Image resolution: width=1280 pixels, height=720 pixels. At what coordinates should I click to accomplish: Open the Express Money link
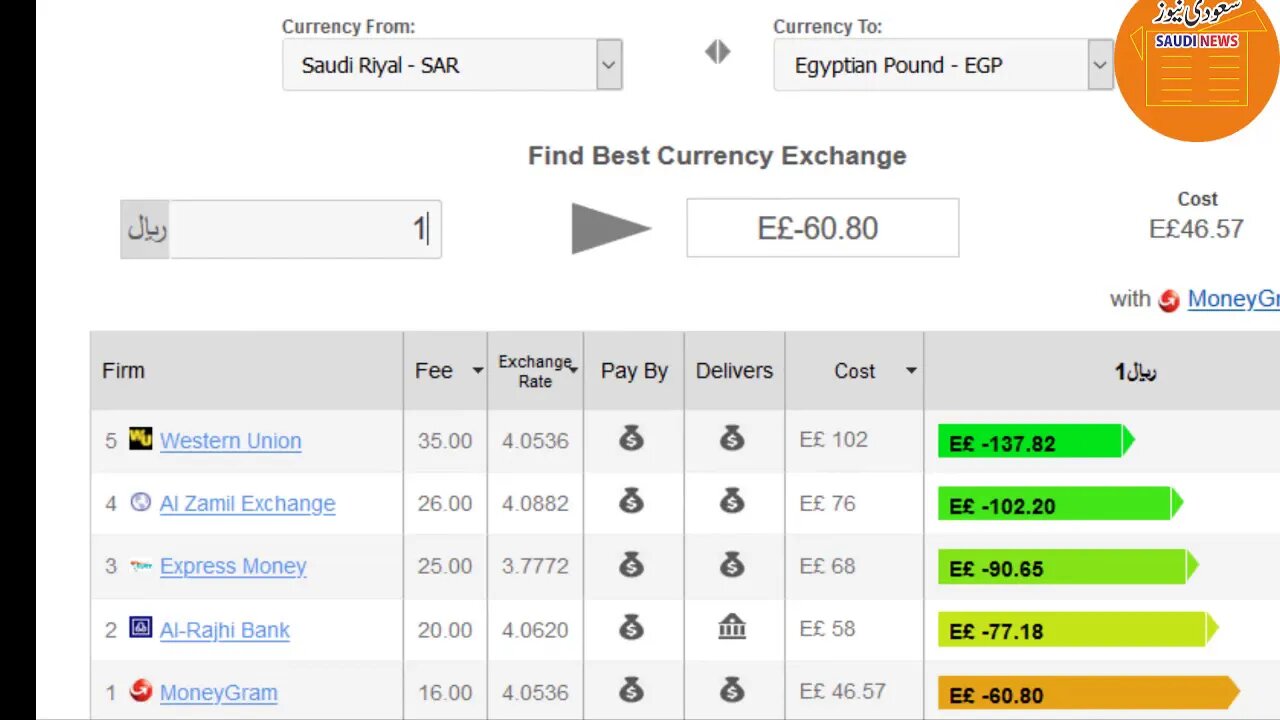point(233,566)
